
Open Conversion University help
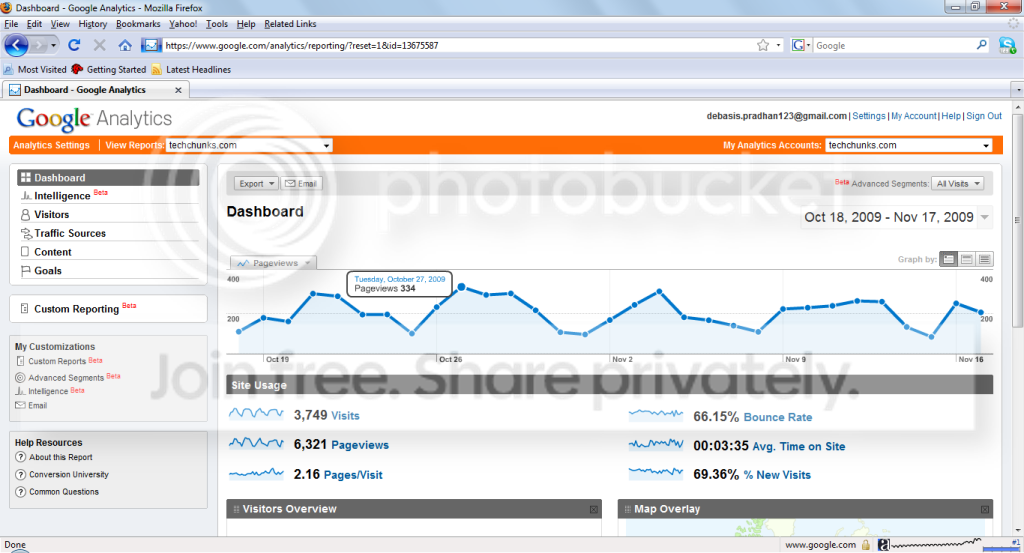(69, 475)
